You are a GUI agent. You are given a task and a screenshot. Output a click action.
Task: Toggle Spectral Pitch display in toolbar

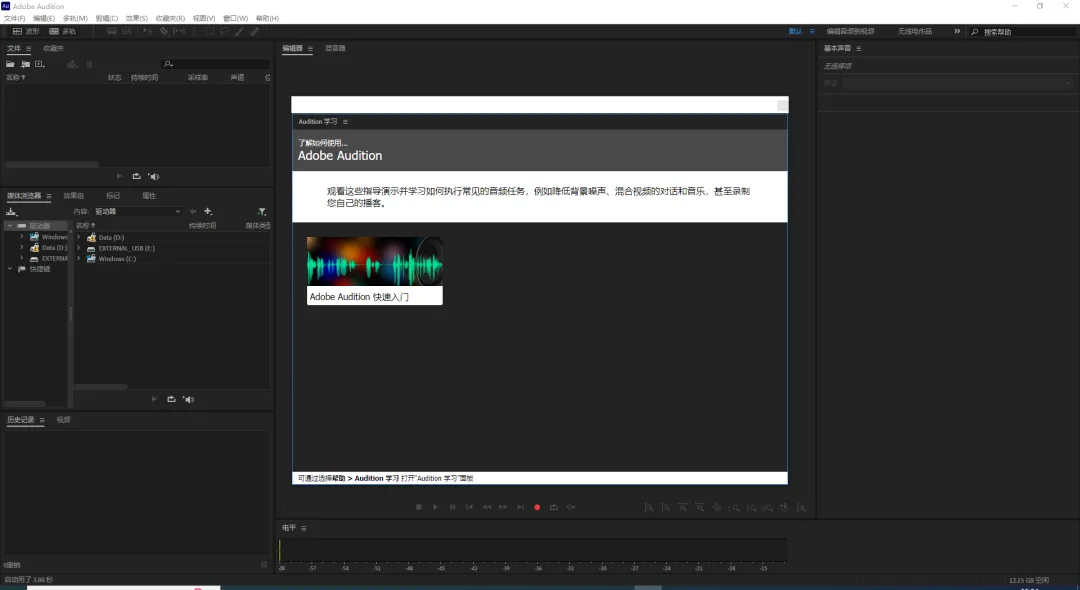pos(127,31)
